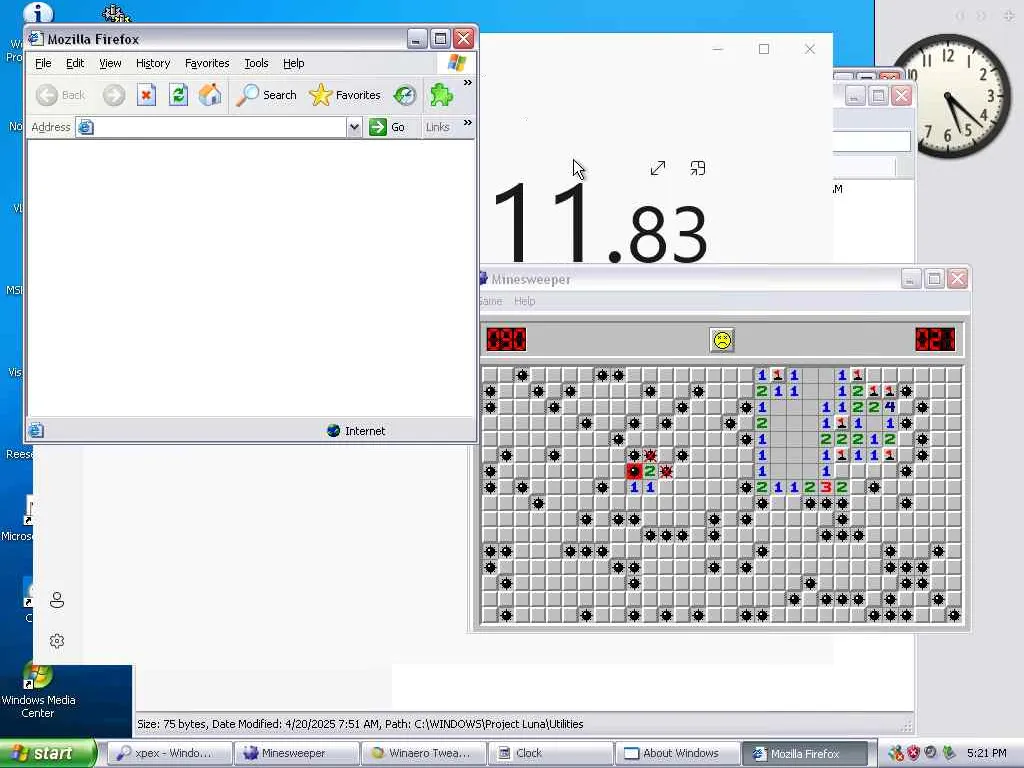Click inside the Address input field
Image resolution: width=1024 pixels, height=768 pixels.
click(x=212, y=127)
